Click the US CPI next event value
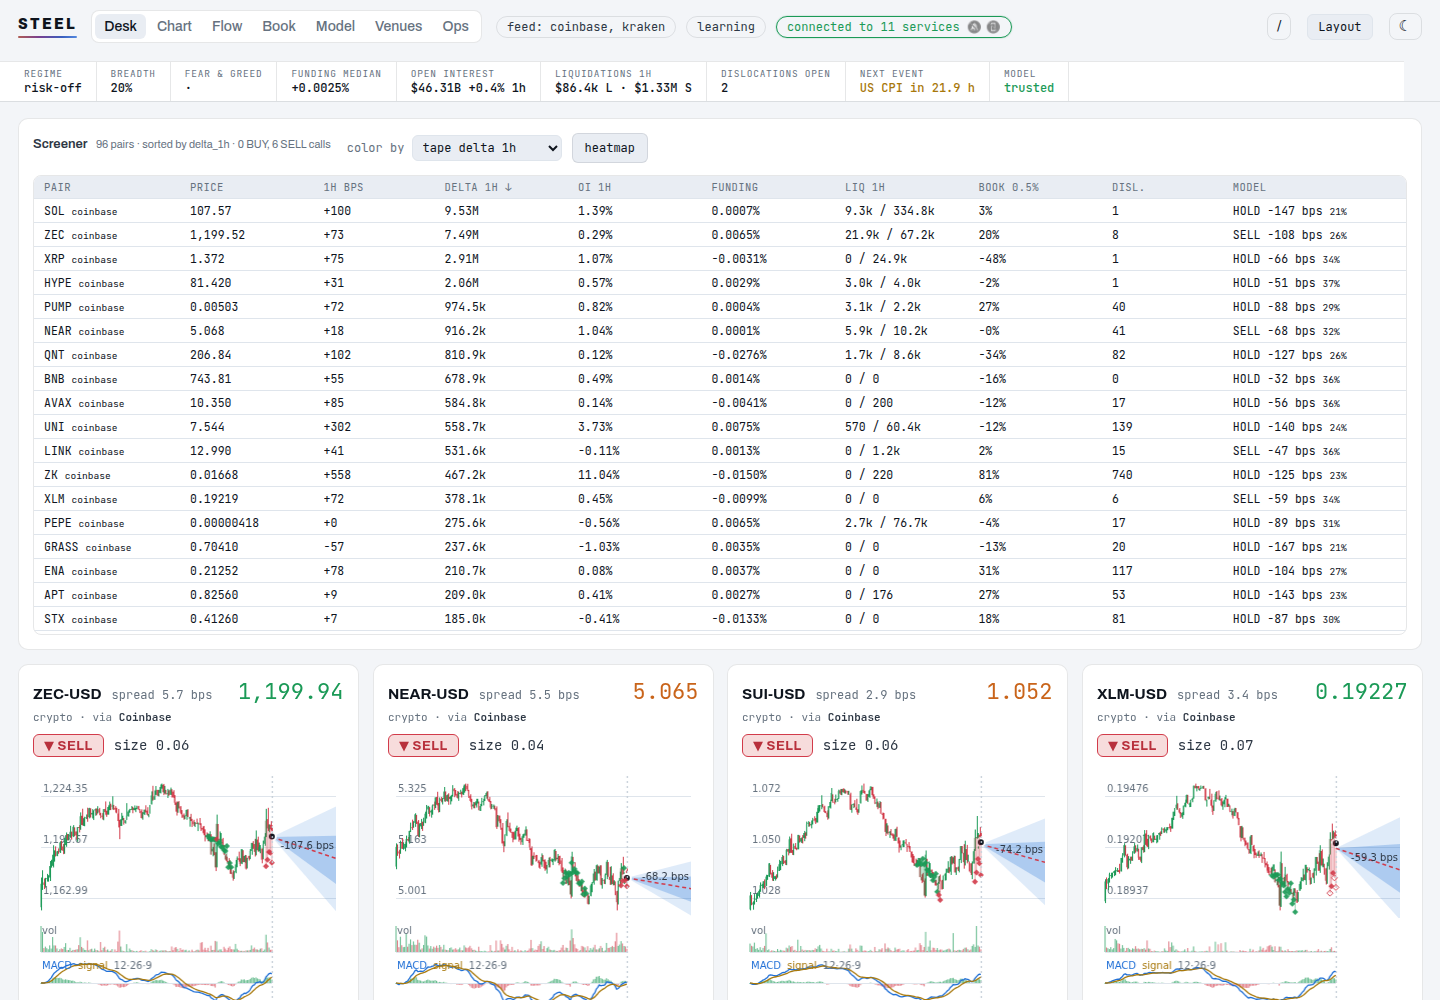The width and height of the screenshot is (1440, 1000). point(917,88)
